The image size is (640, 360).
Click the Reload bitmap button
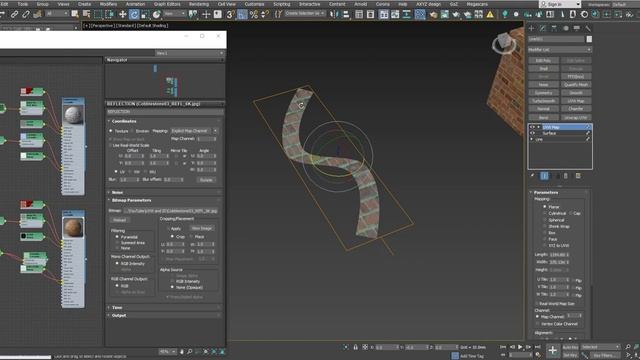[x=120, y=220]
